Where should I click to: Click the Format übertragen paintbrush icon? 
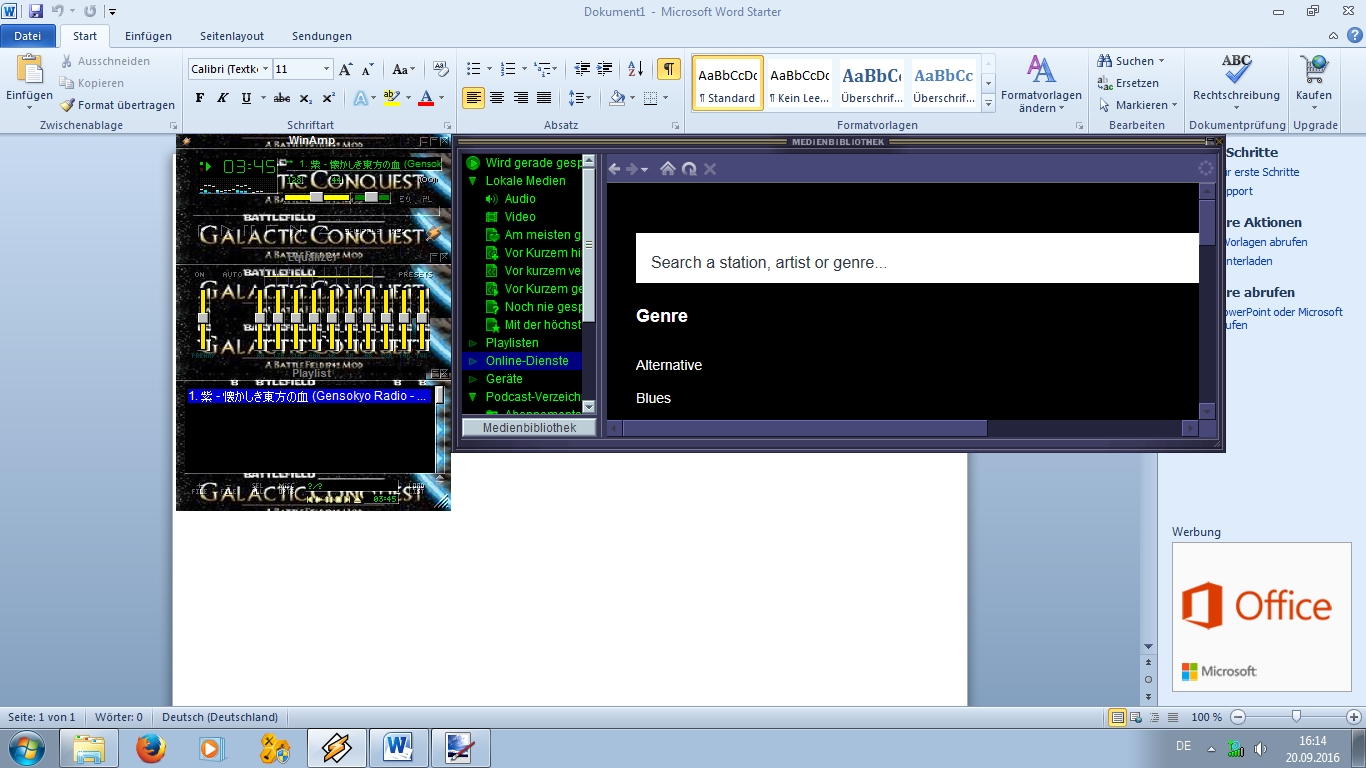coord(67,105)
